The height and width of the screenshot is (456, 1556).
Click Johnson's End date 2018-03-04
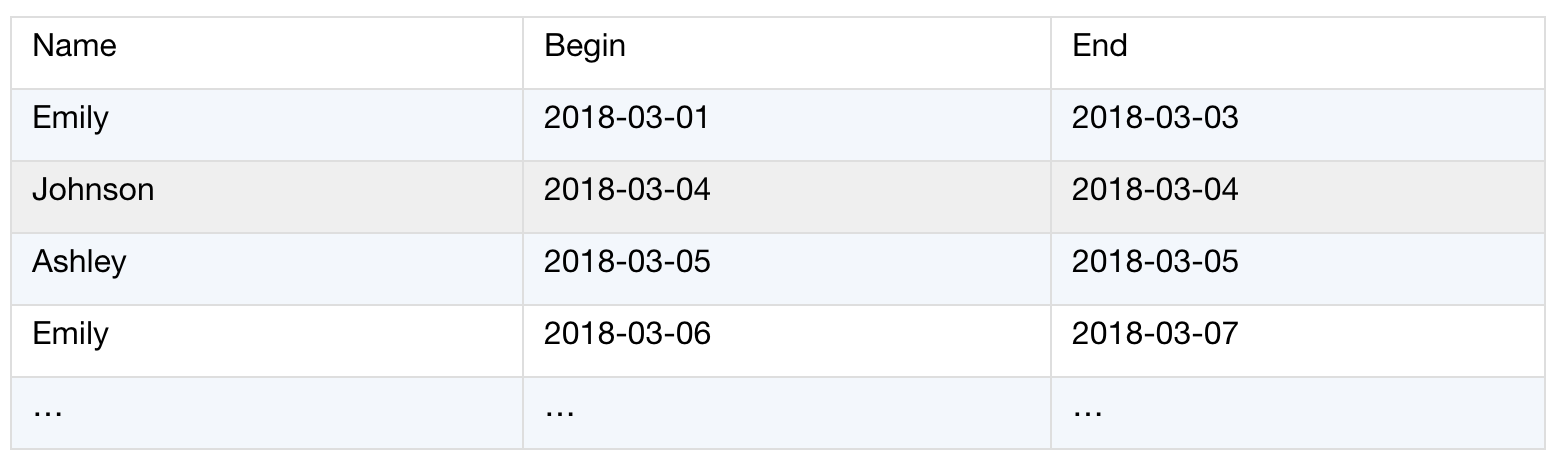1154,190
